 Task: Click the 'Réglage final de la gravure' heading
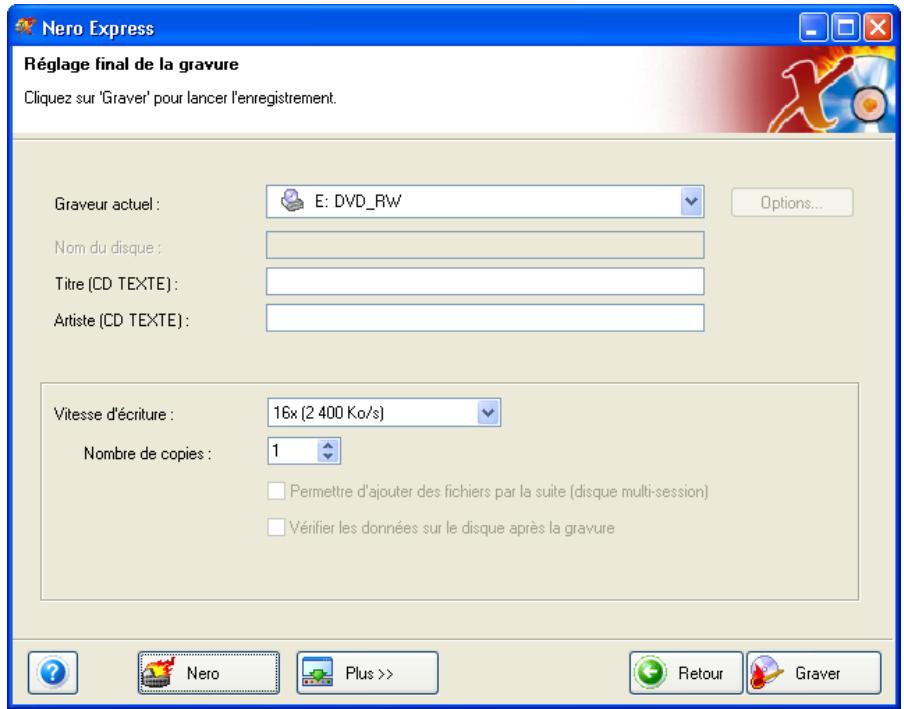[x=131, y=64]
